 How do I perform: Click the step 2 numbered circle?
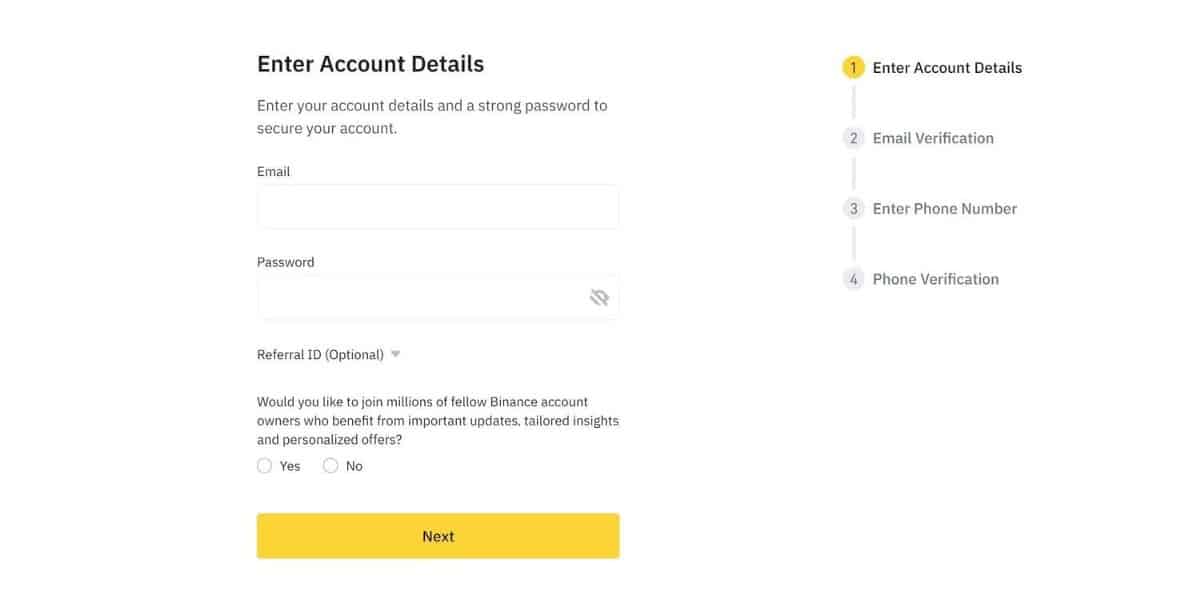[x=853, y=138]
